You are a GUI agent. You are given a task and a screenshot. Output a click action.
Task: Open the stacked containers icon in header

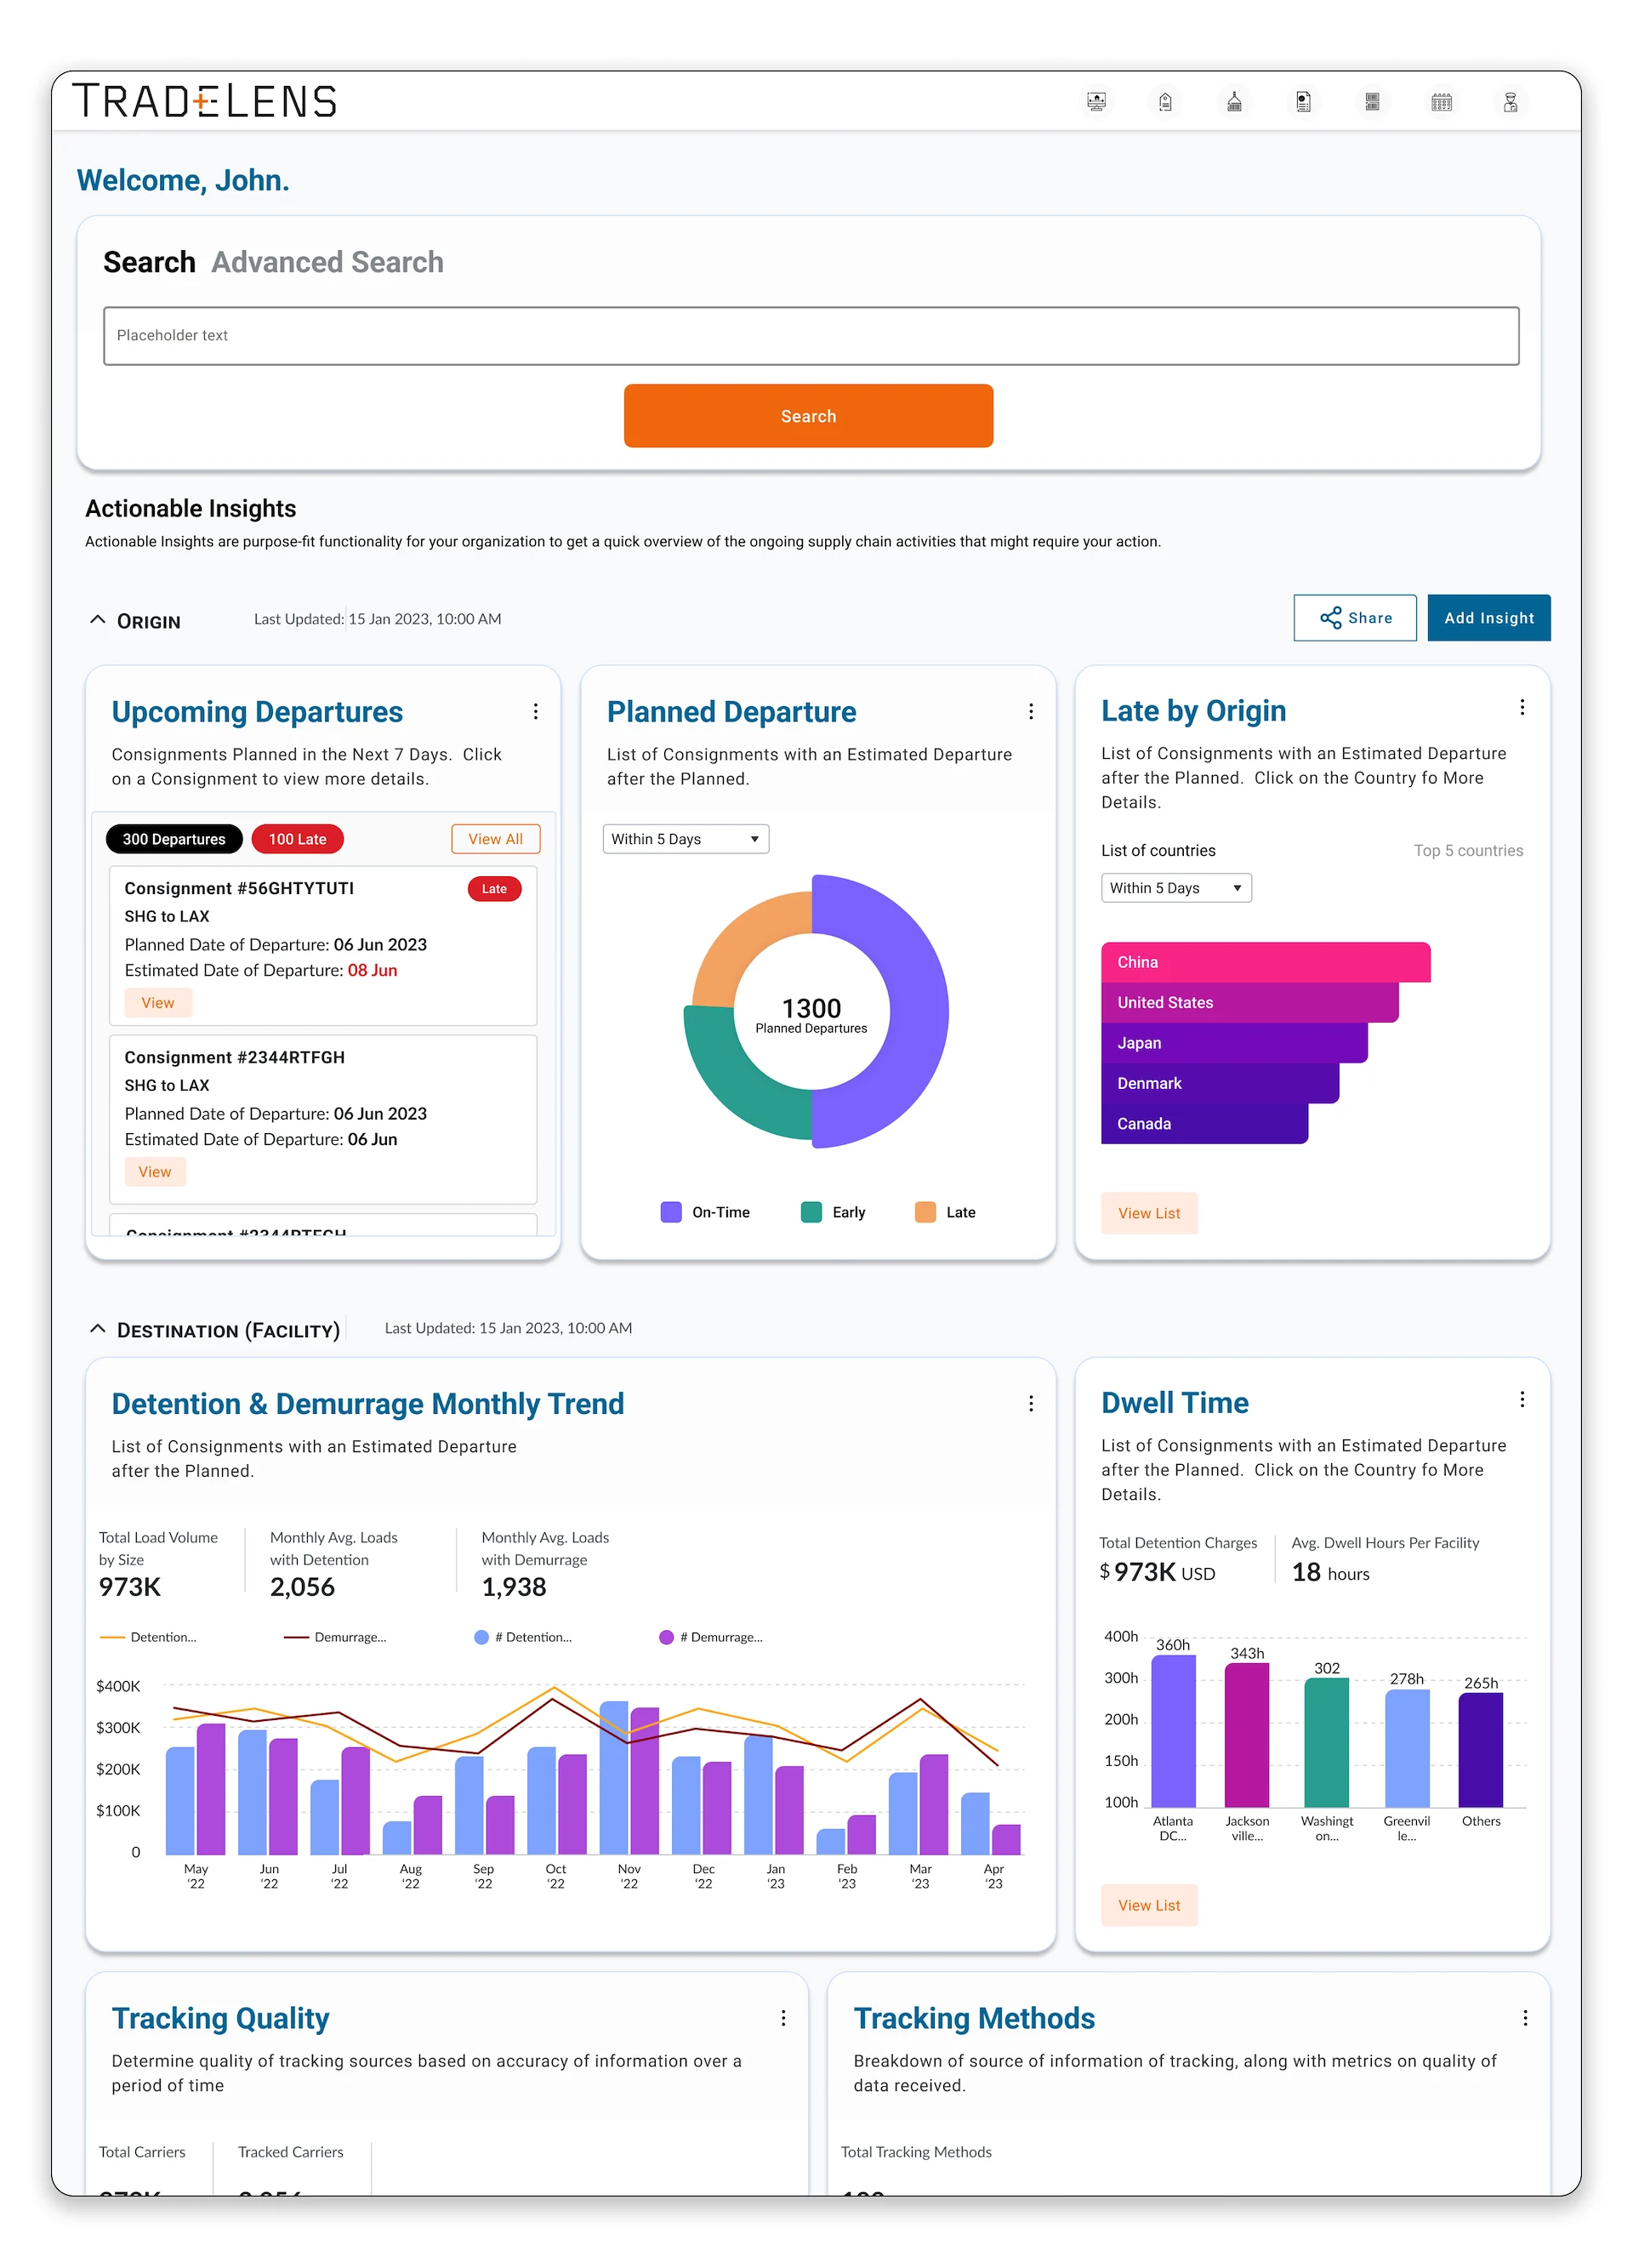coord(1372,102)
